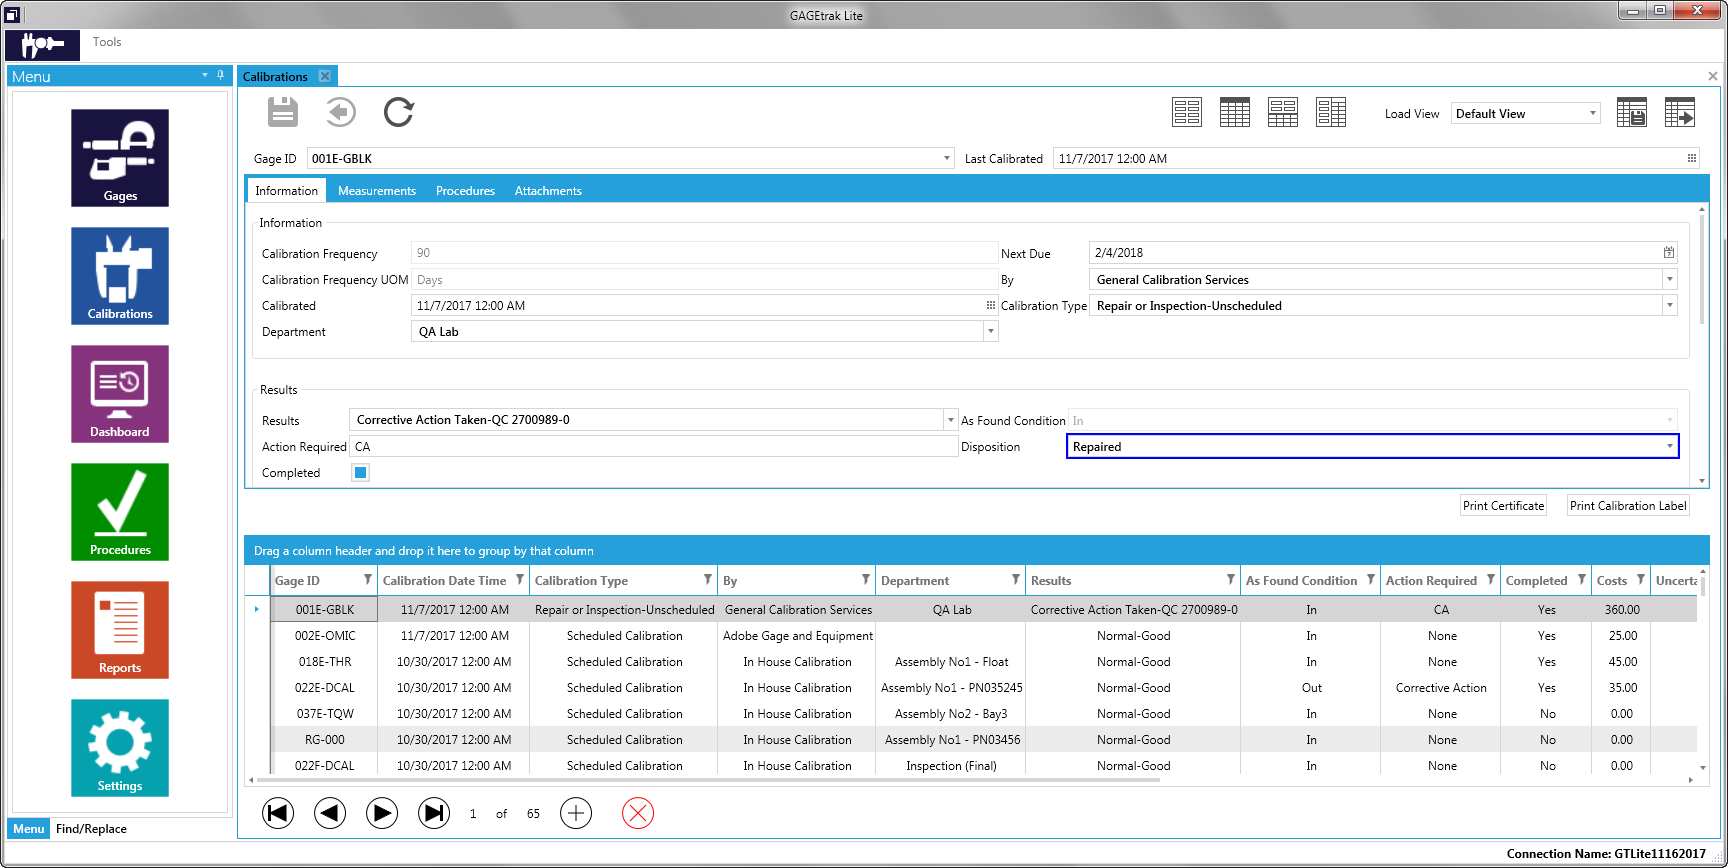Switch to the Information tab

(286, 190)
